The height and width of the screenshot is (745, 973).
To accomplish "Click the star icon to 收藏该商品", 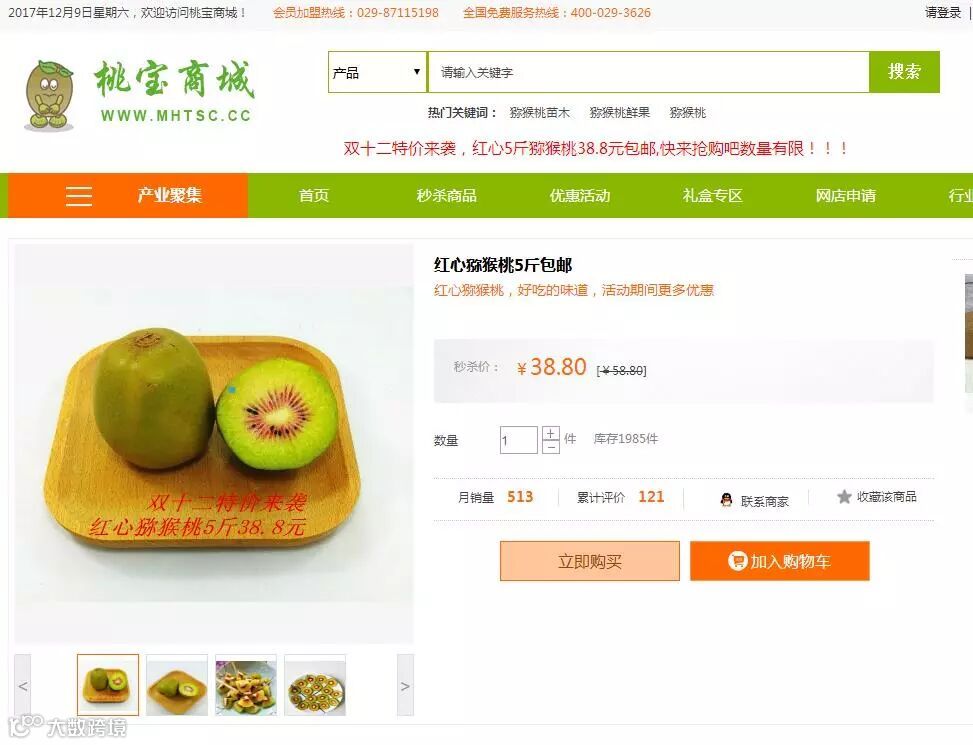I will pyautogui.click(x=843, y=497).
